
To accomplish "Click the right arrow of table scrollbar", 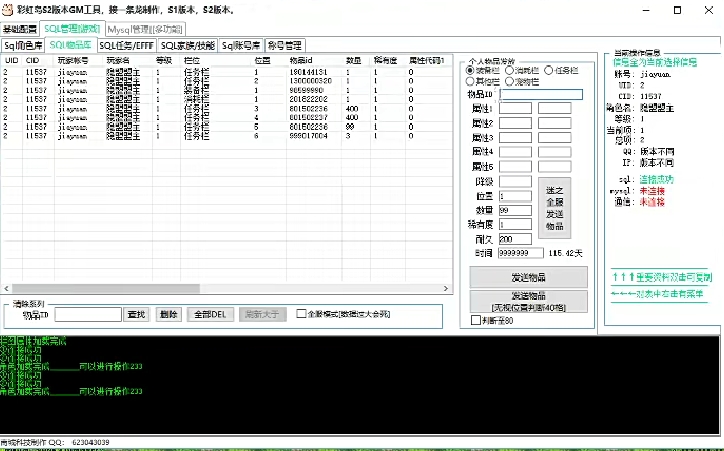I will (x=446, y=288).
